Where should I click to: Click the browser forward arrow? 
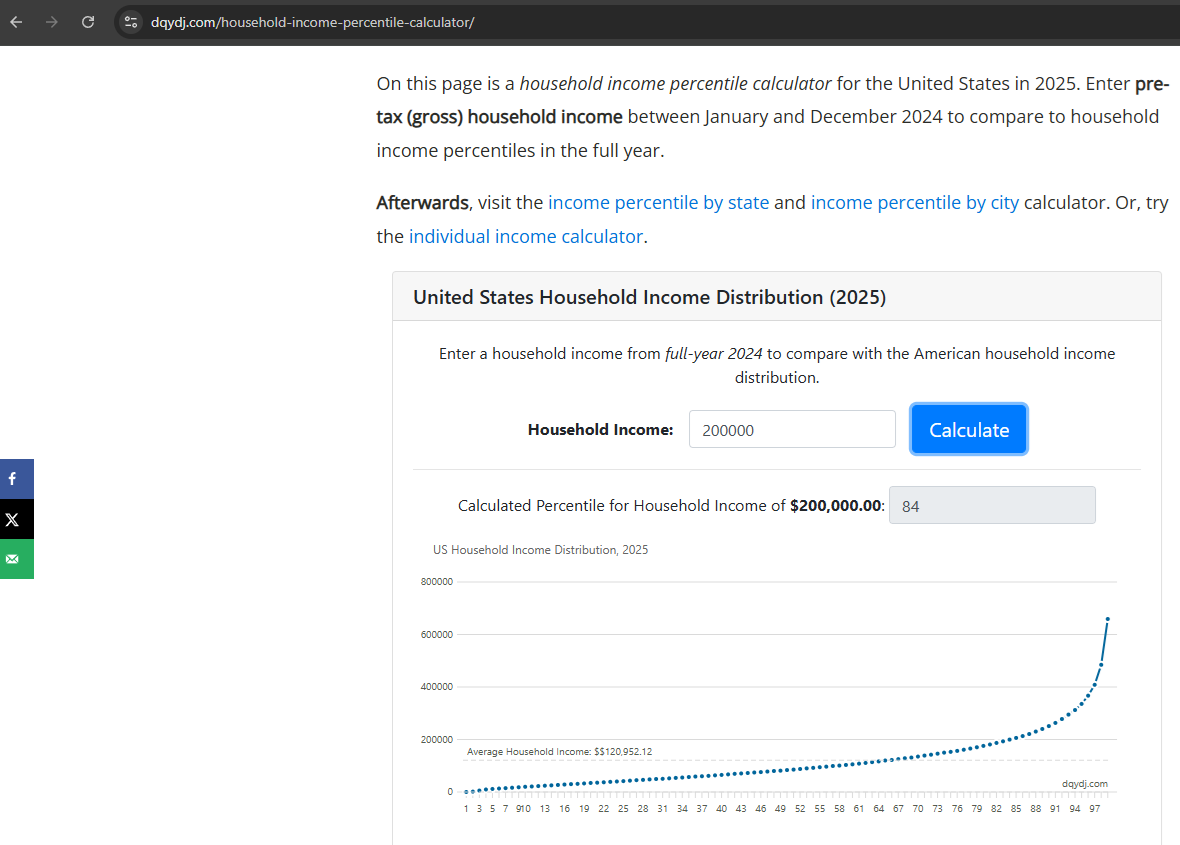click(51, 22)
